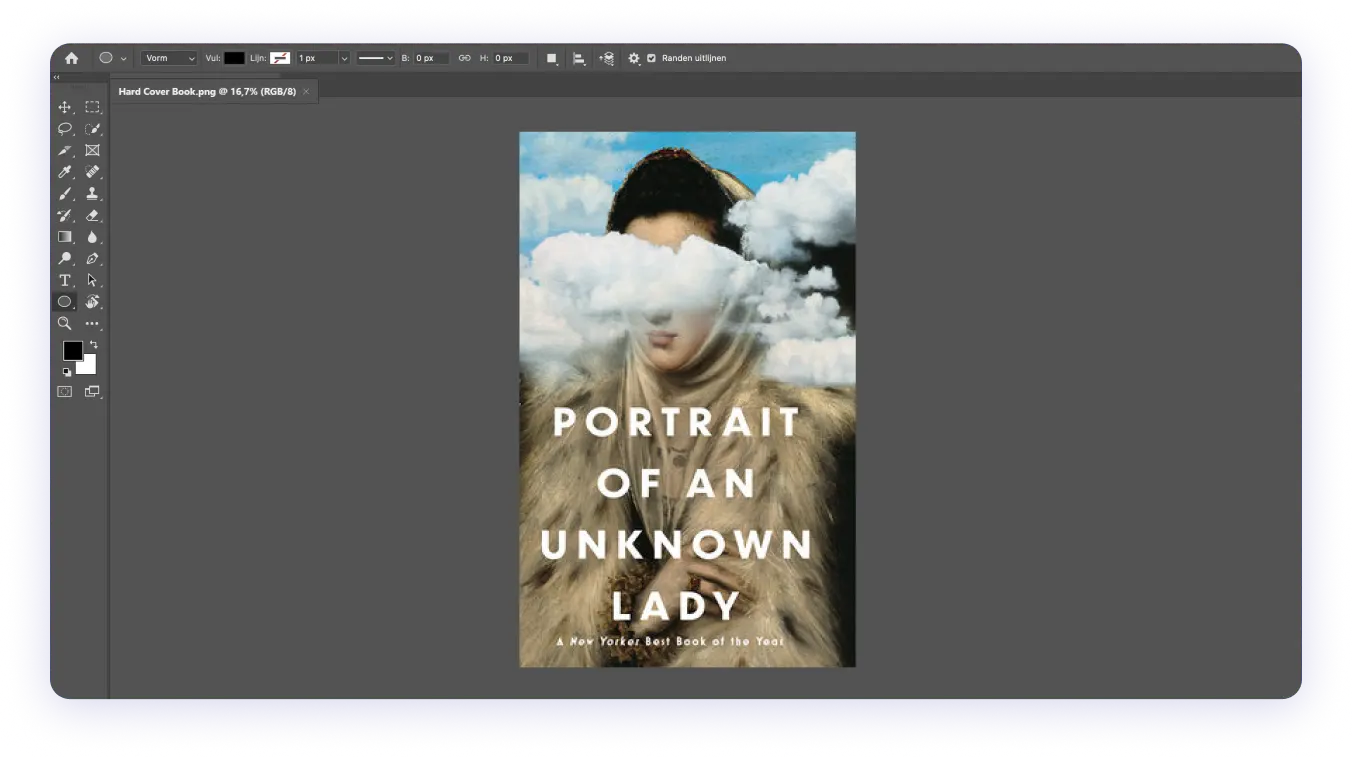Screen dimensions: 1352x757
Task: Go to the Home screen
Action: point(71,58)
